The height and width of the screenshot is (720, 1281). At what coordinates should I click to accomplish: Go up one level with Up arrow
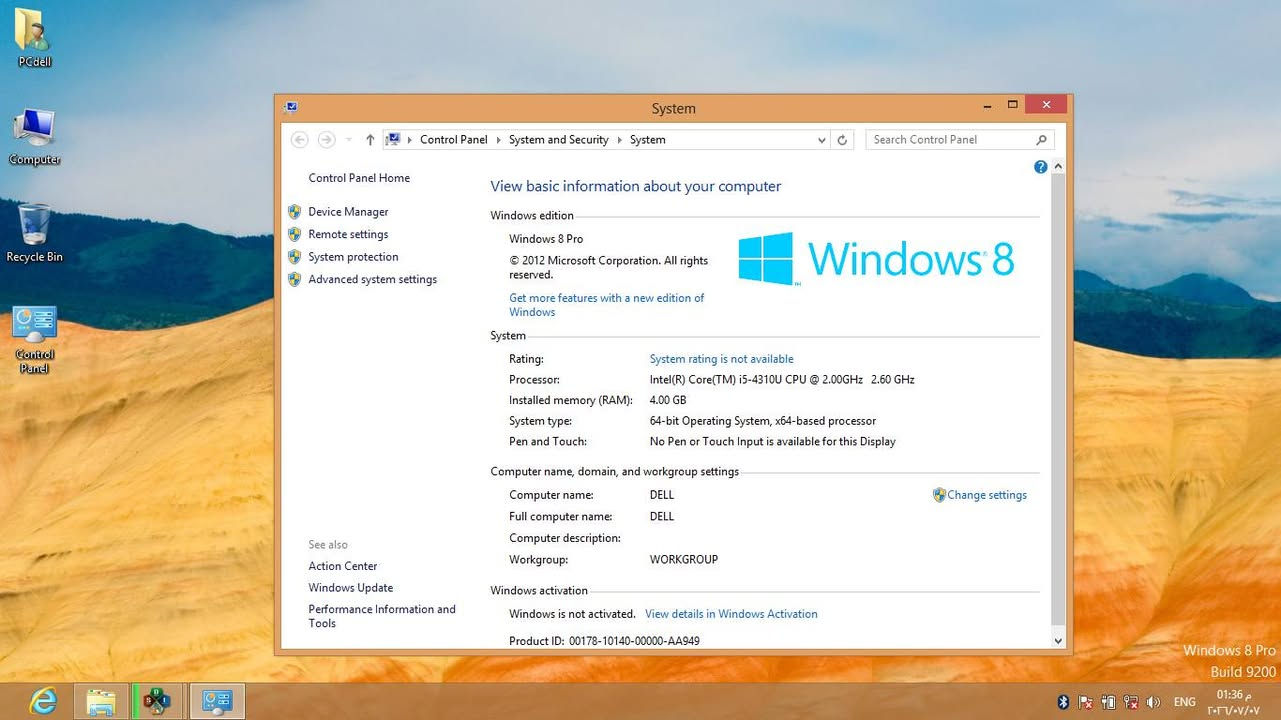370,140
